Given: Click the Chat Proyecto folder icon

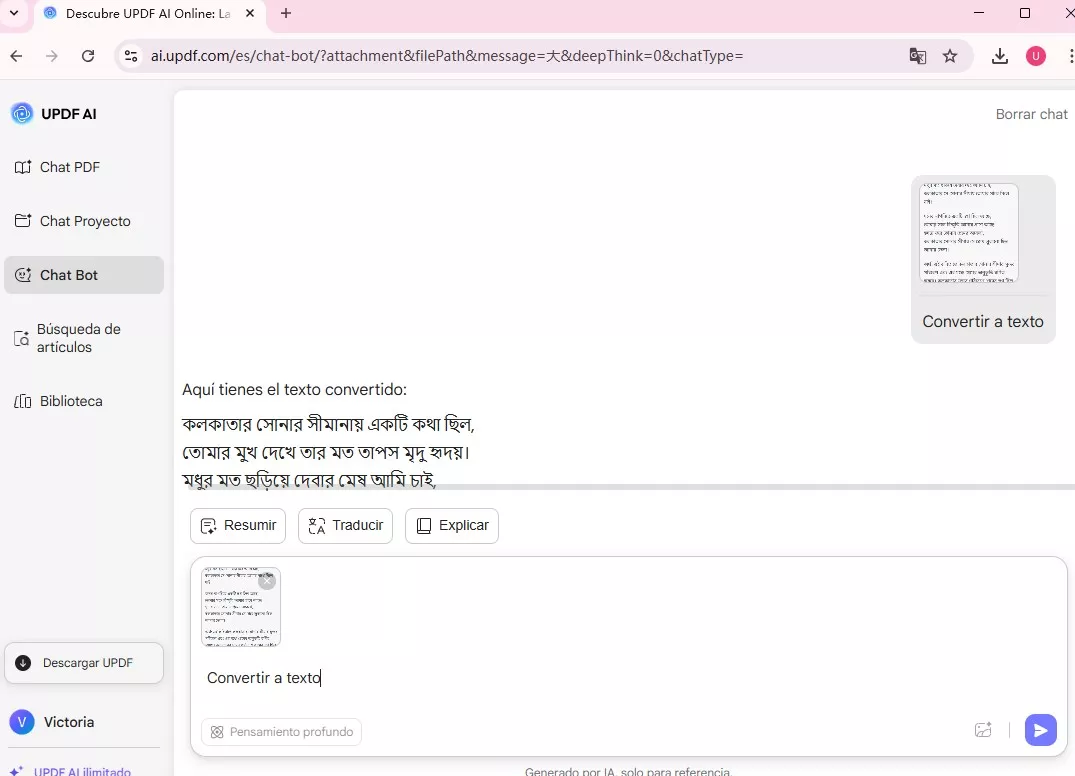Looking at the screenshot, I should click(23, 221).
